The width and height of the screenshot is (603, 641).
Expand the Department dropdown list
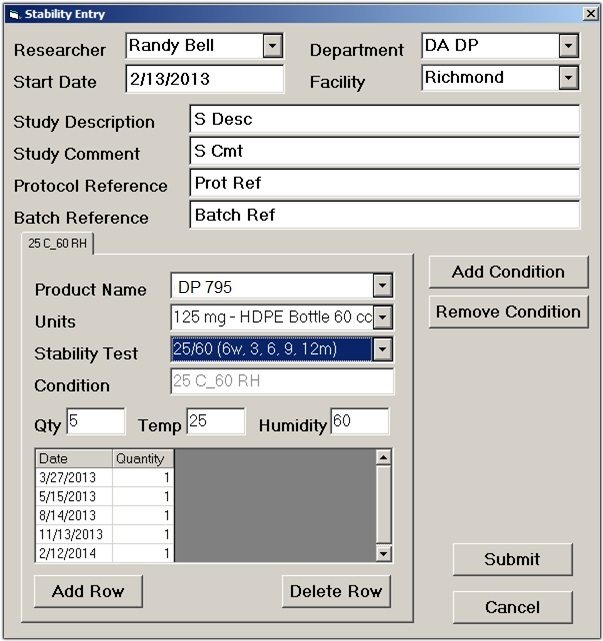[568, 46]
